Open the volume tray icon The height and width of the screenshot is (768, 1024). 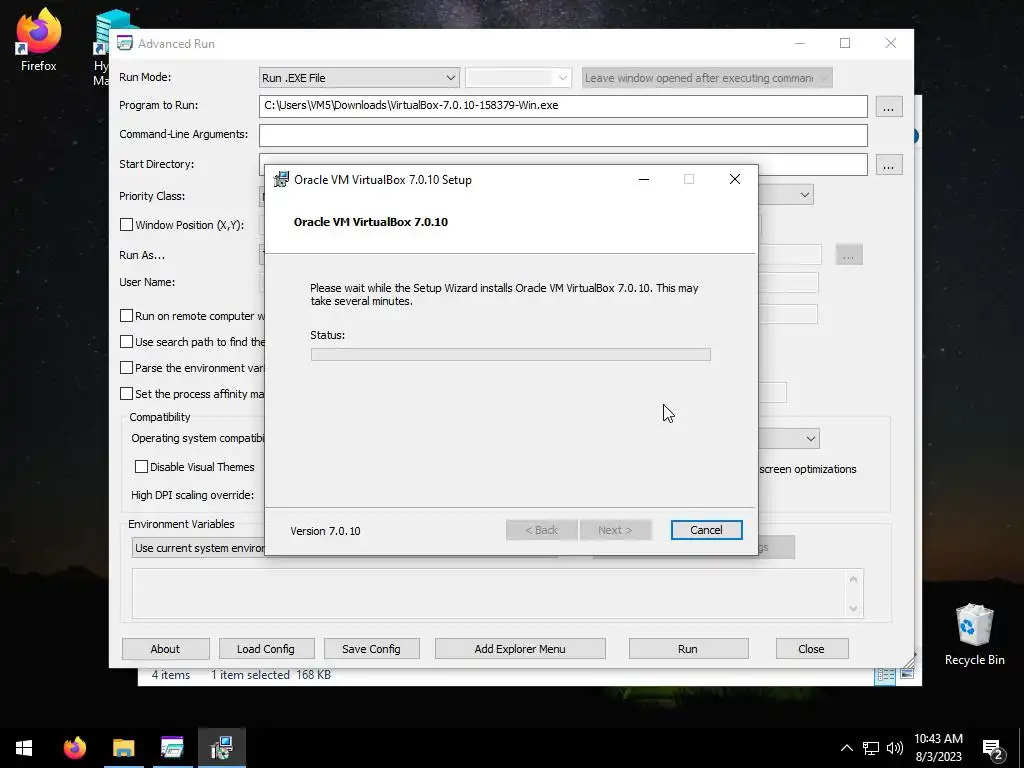coord(895,748)
